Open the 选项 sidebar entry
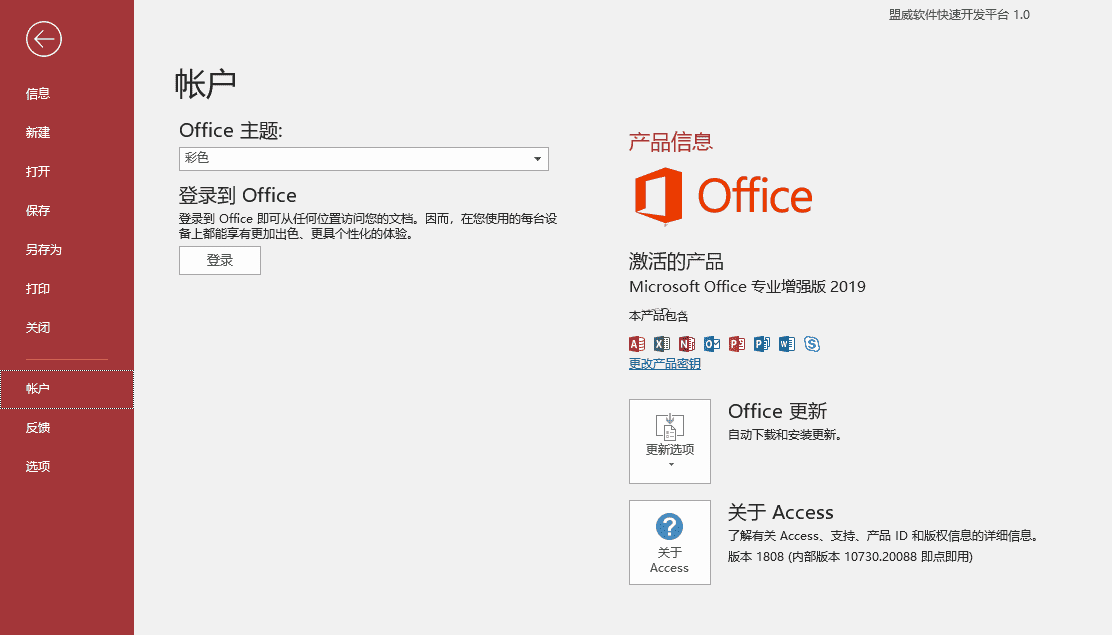This screenshot has height=635, width=1112. tap(38, 467)
